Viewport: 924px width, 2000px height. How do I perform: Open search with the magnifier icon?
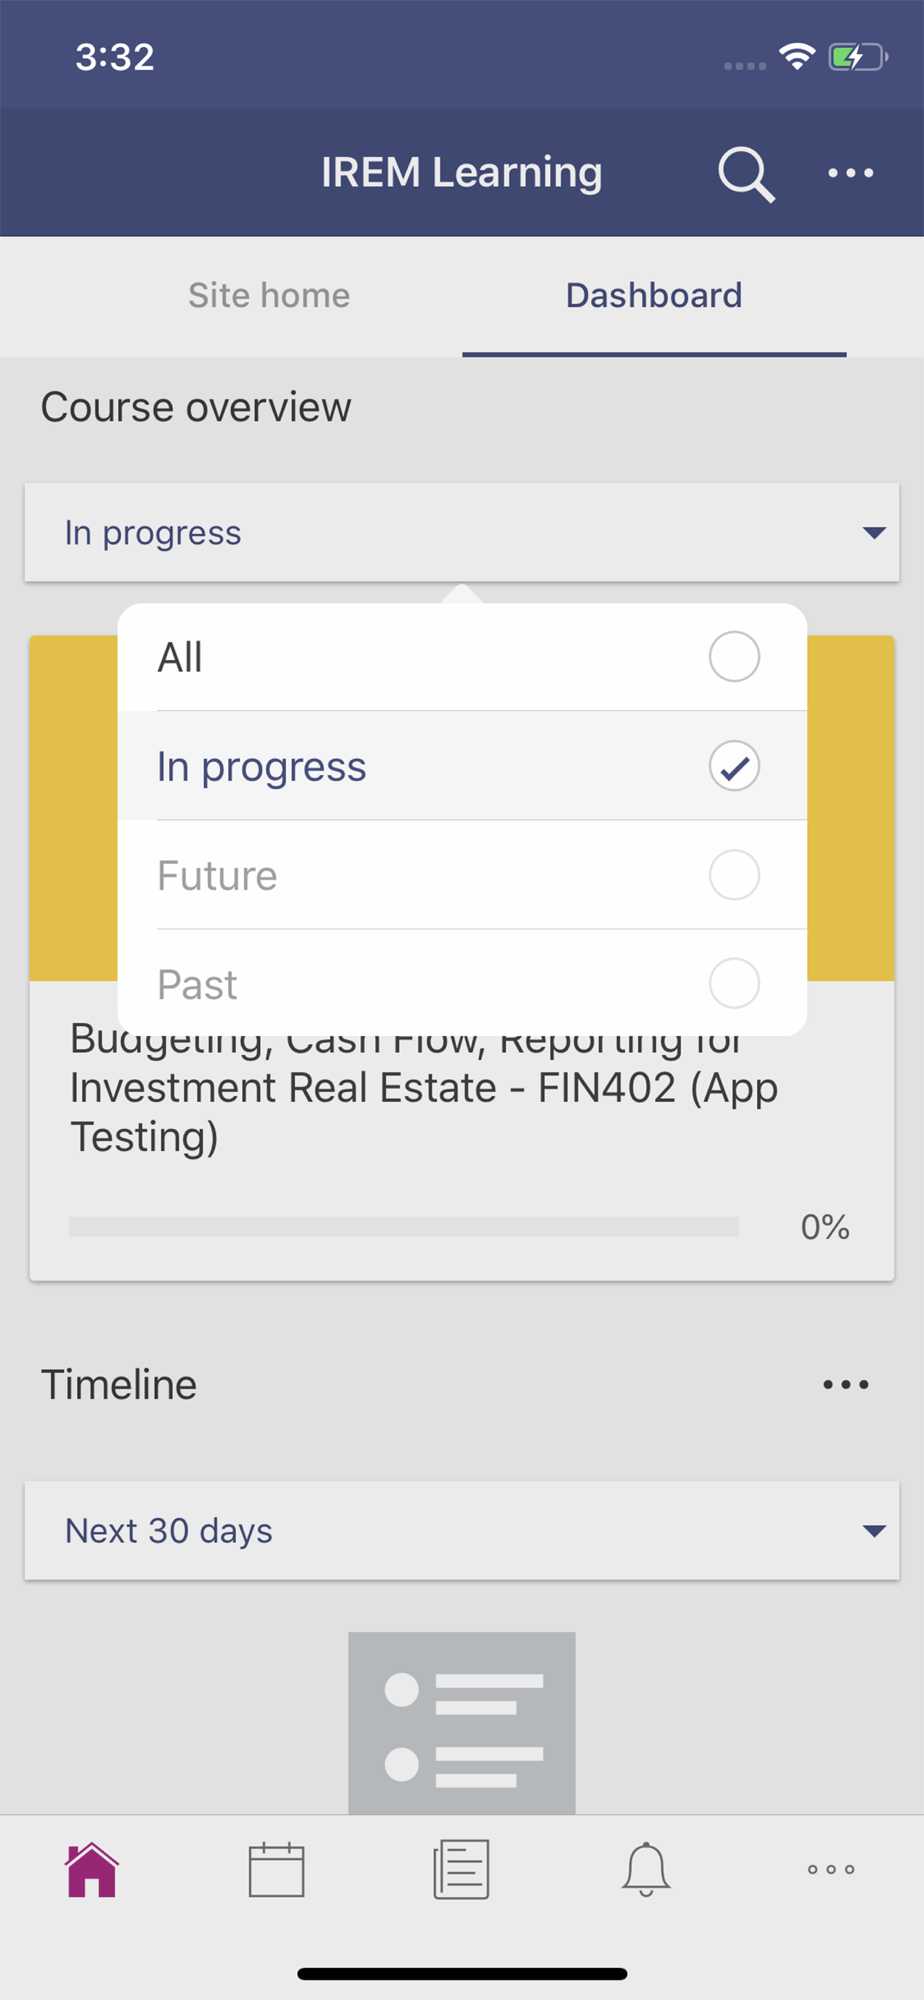click(746, 174)
